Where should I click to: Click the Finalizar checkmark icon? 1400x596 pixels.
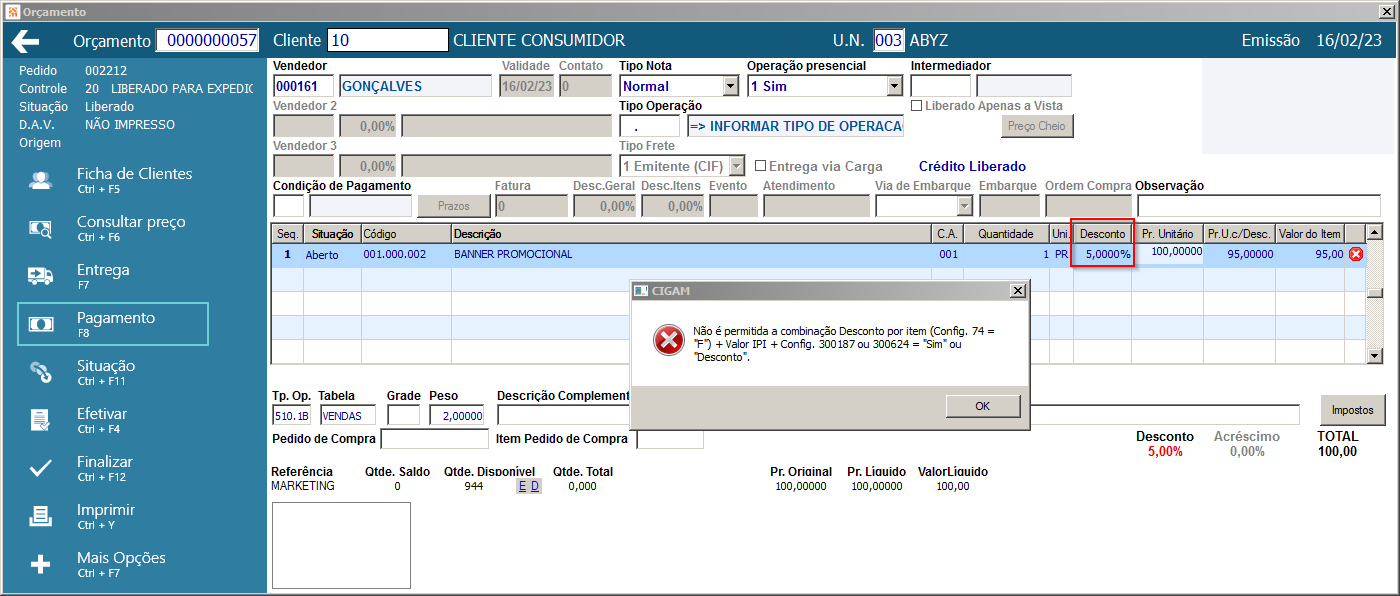tap(41, 468)
